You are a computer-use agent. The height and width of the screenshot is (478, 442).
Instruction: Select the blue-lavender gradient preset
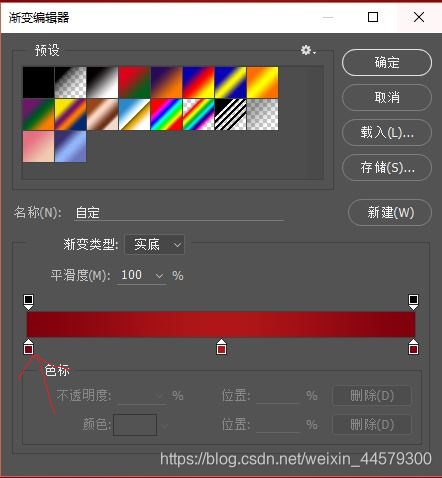70,146
